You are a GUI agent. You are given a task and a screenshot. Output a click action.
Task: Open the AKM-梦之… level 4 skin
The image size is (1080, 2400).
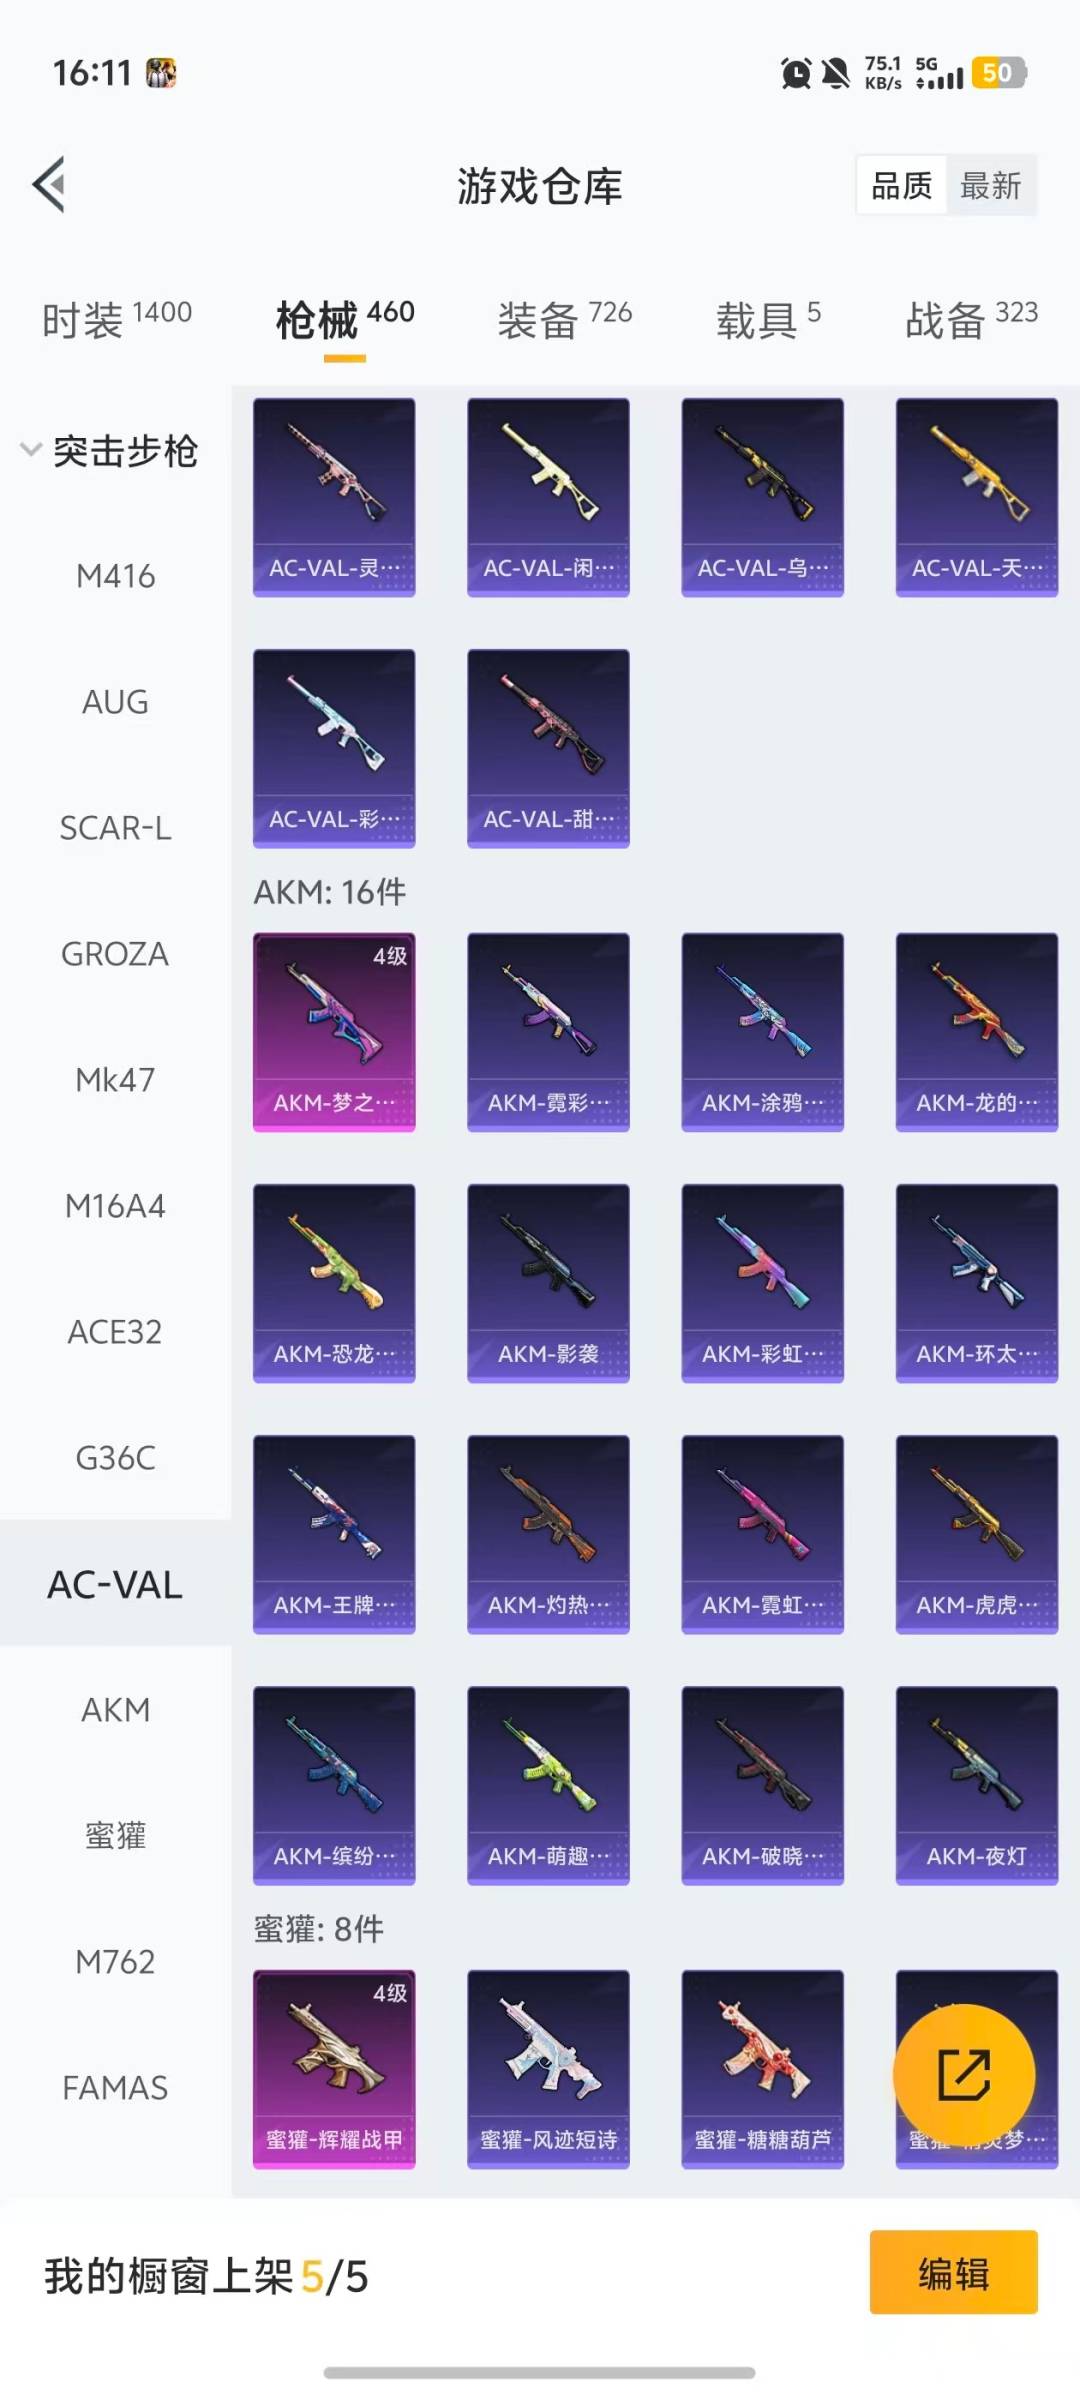click(x=334, y=1032)
